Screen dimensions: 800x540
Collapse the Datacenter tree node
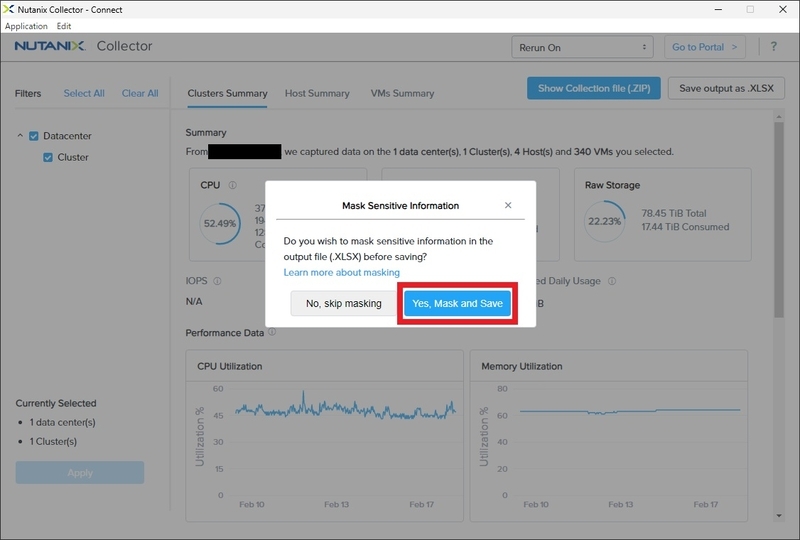click(x=20, y=136)
